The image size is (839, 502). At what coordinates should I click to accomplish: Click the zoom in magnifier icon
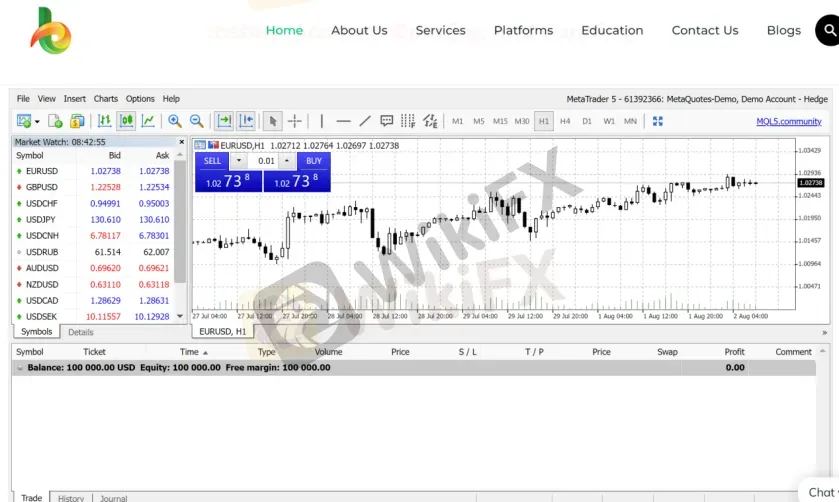174,121
